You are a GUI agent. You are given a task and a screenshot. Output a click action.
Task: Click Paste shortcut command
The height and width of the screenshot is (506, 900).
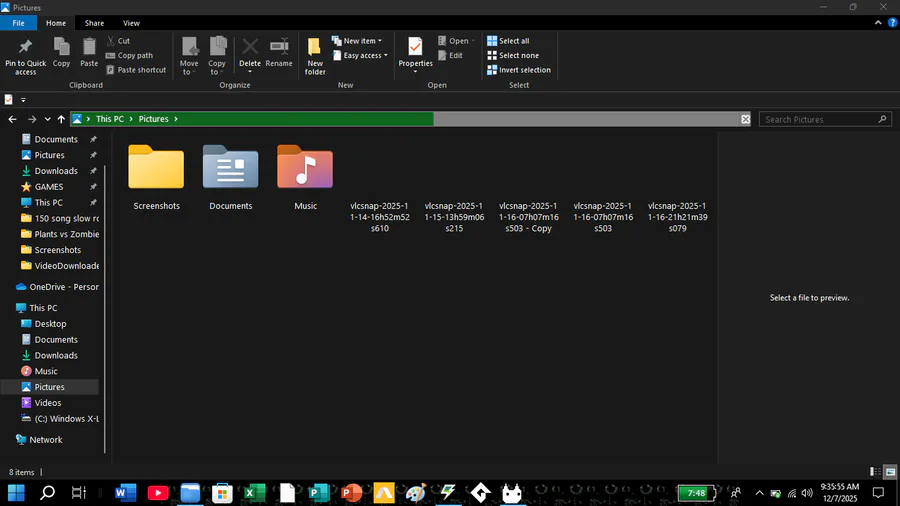[136, 69]
